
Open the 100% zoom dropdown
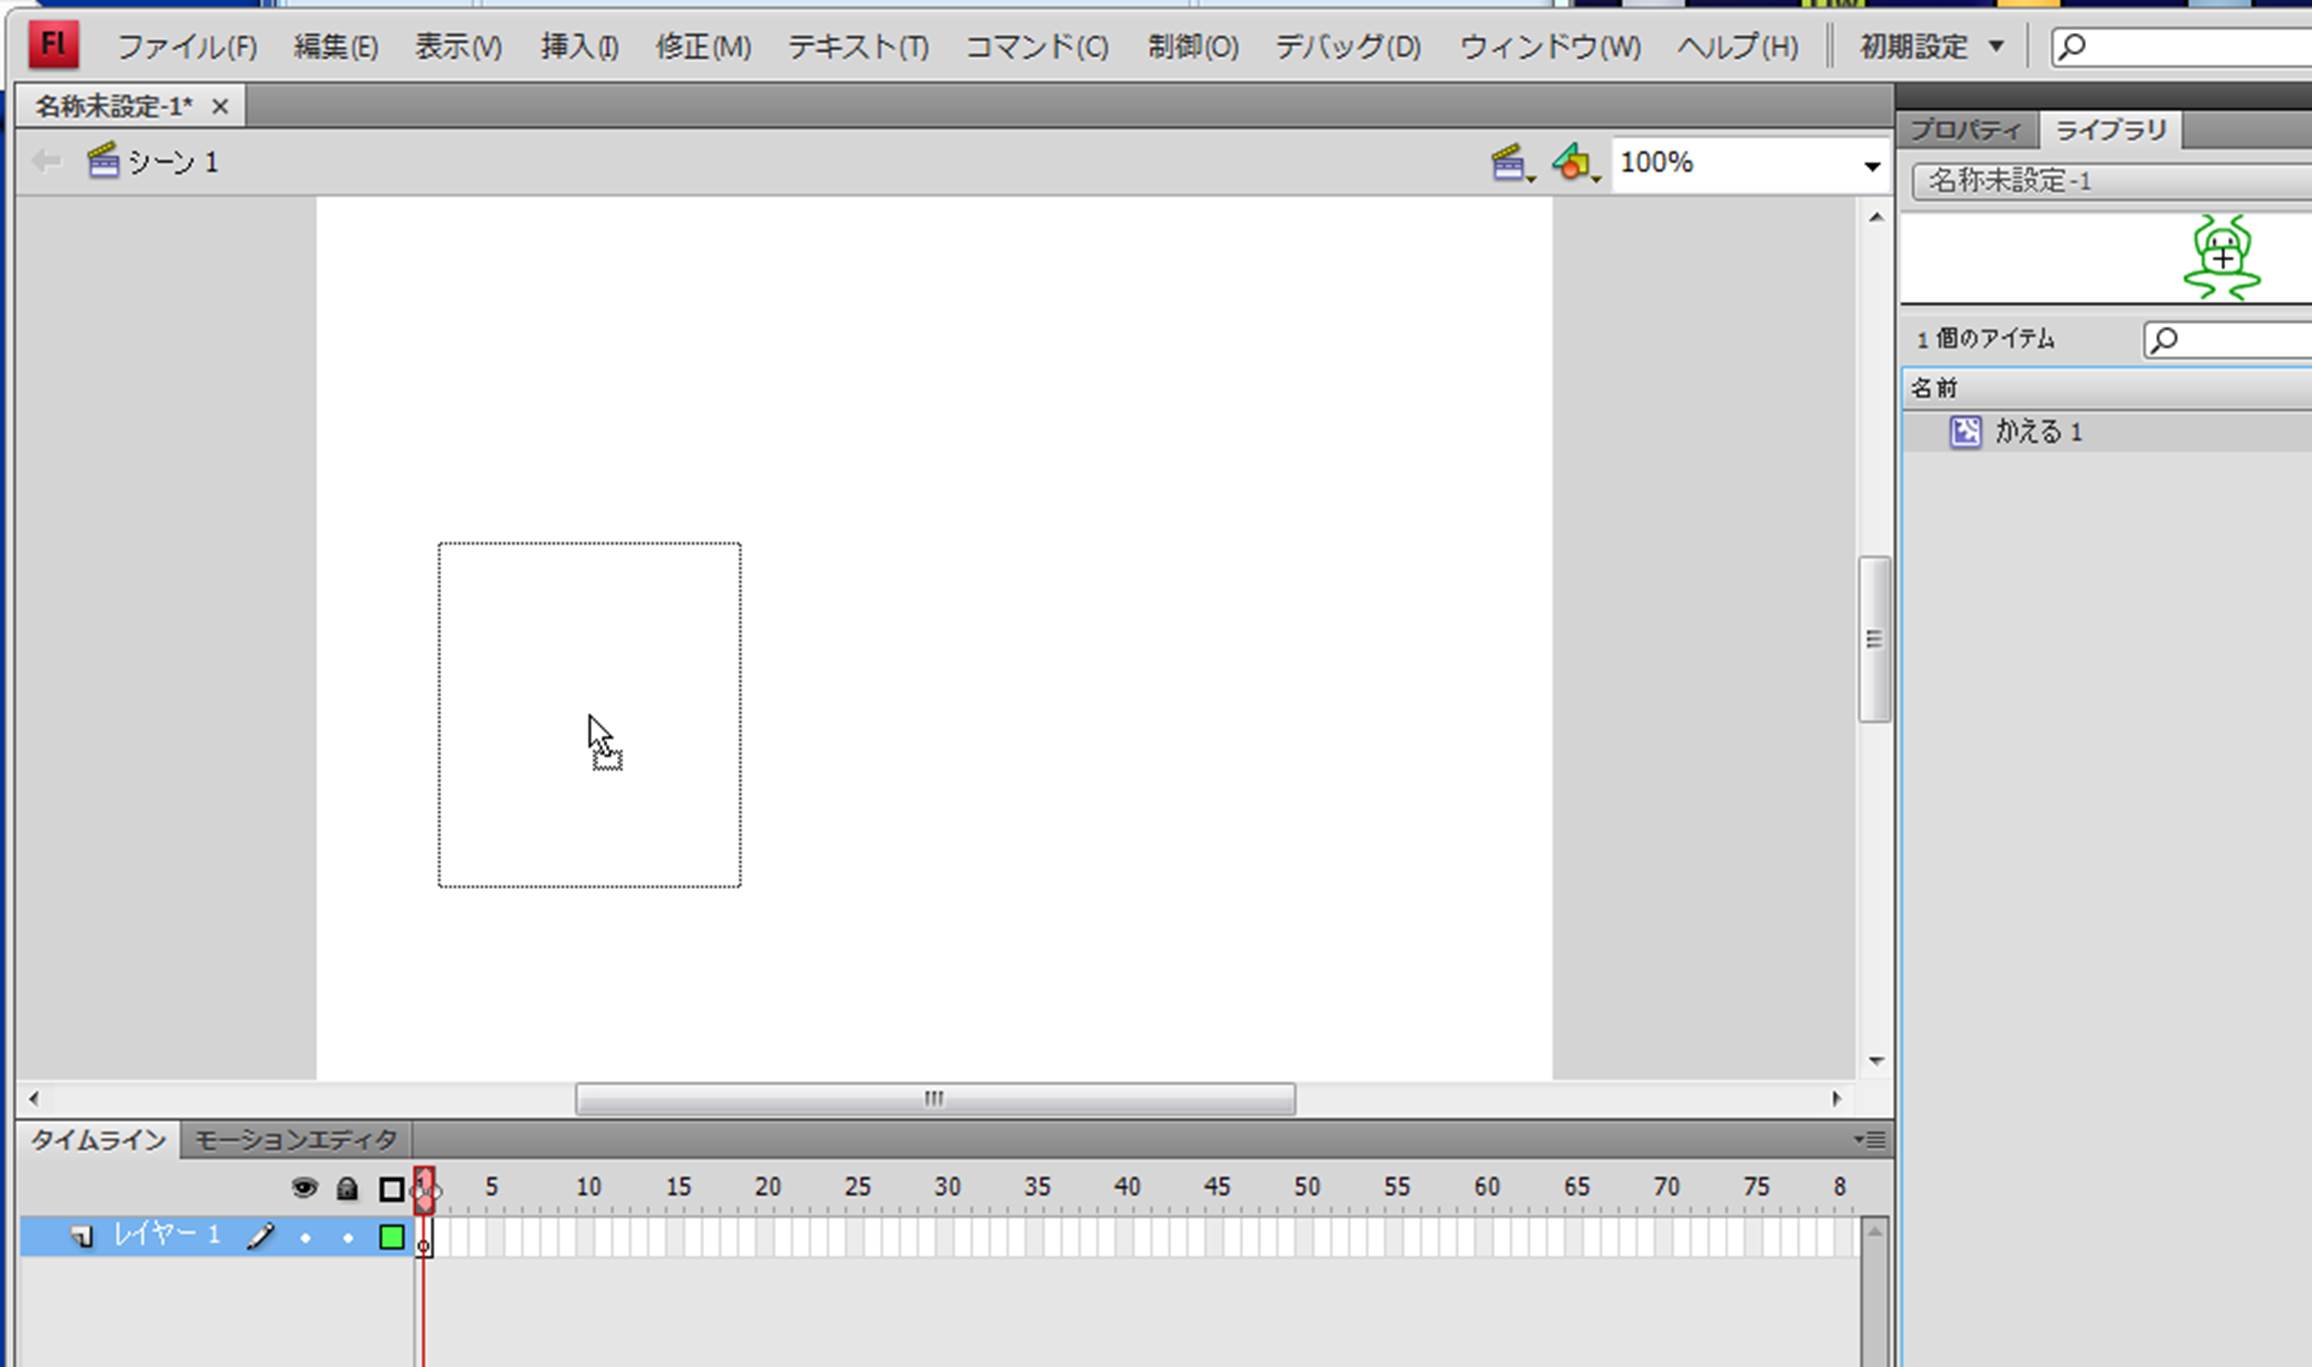(x=1871, y=165)
